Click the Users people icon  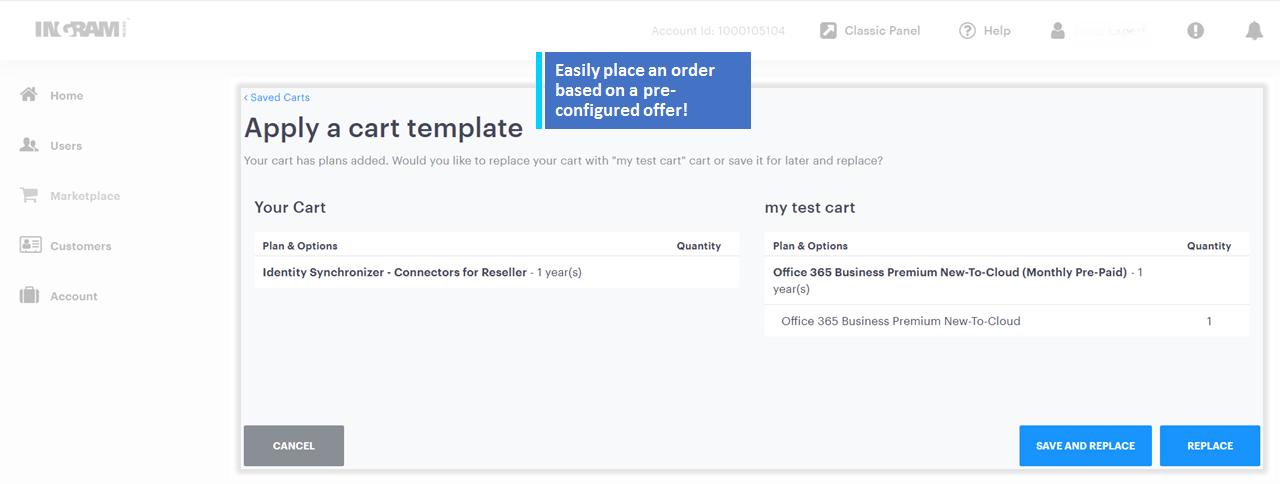click(29, 145)
